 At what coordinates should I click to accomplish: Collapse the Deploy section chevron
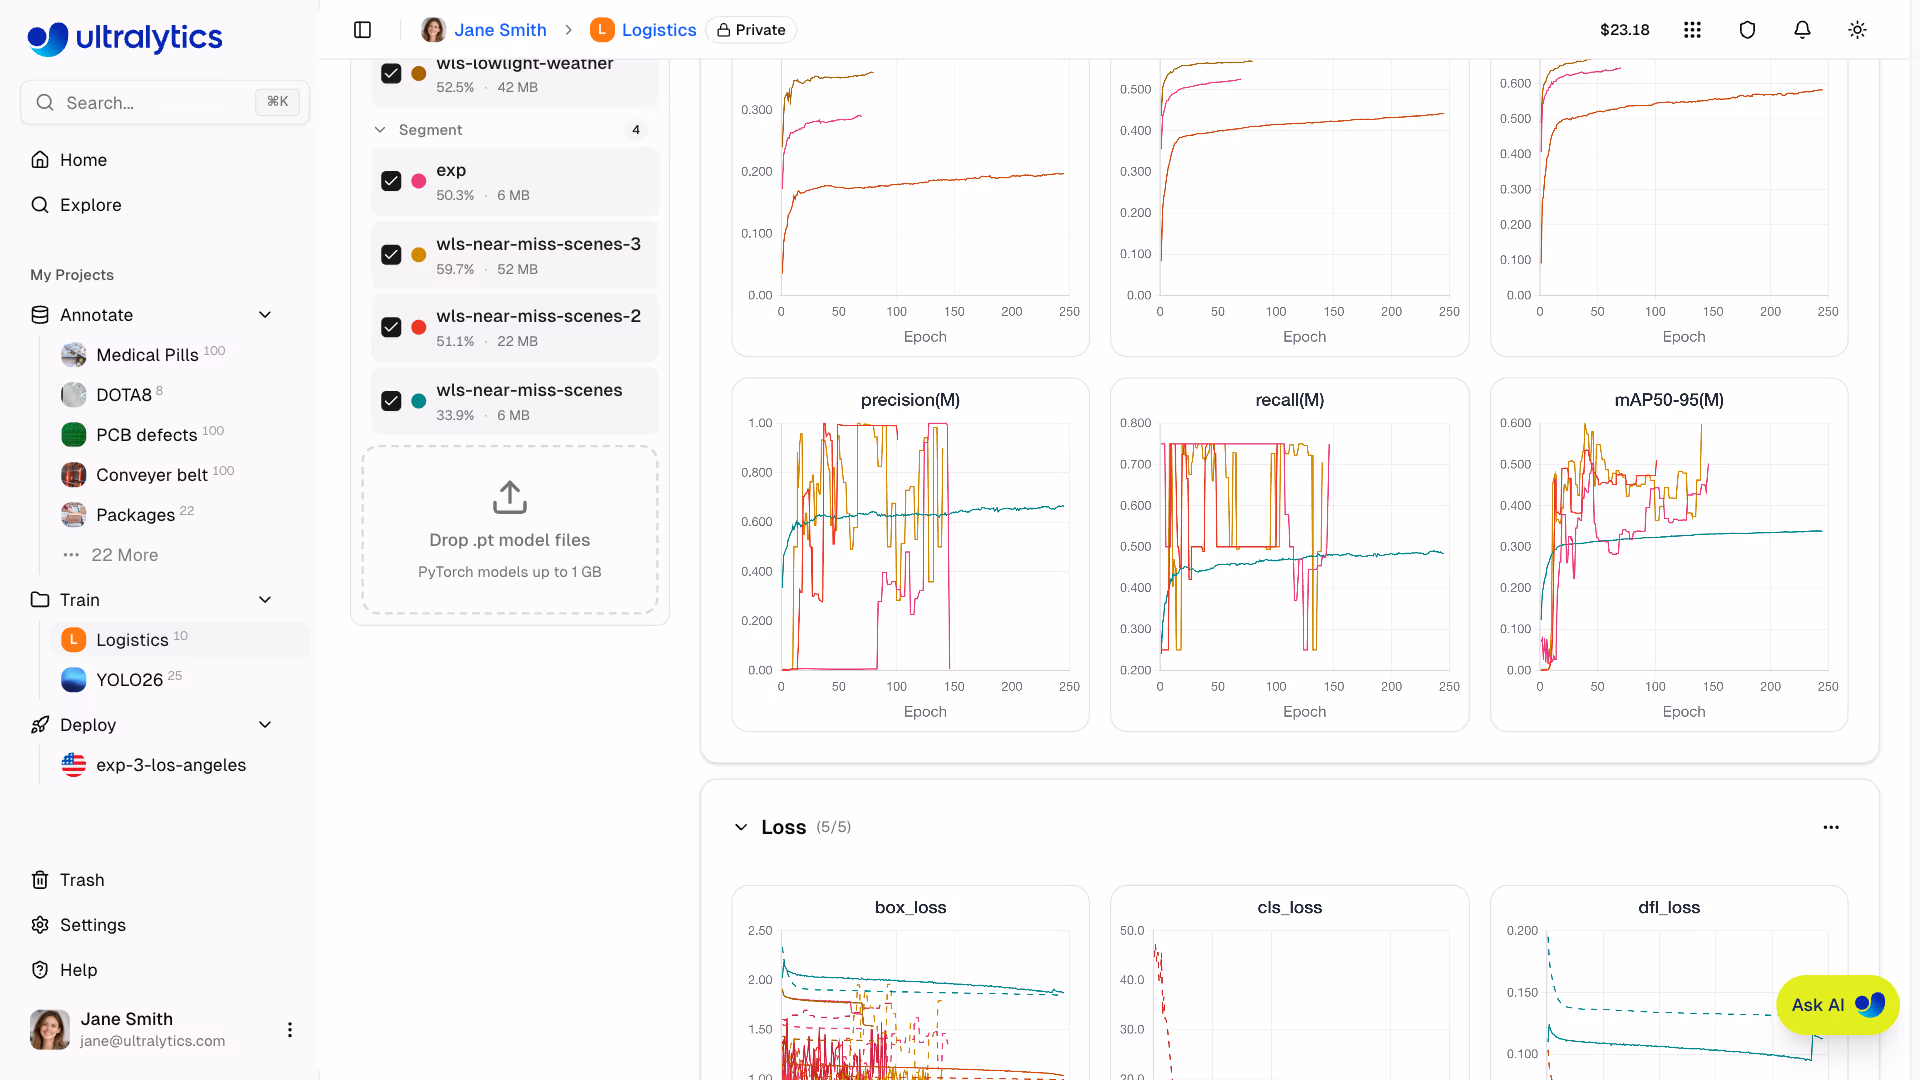tap(265, 725)
